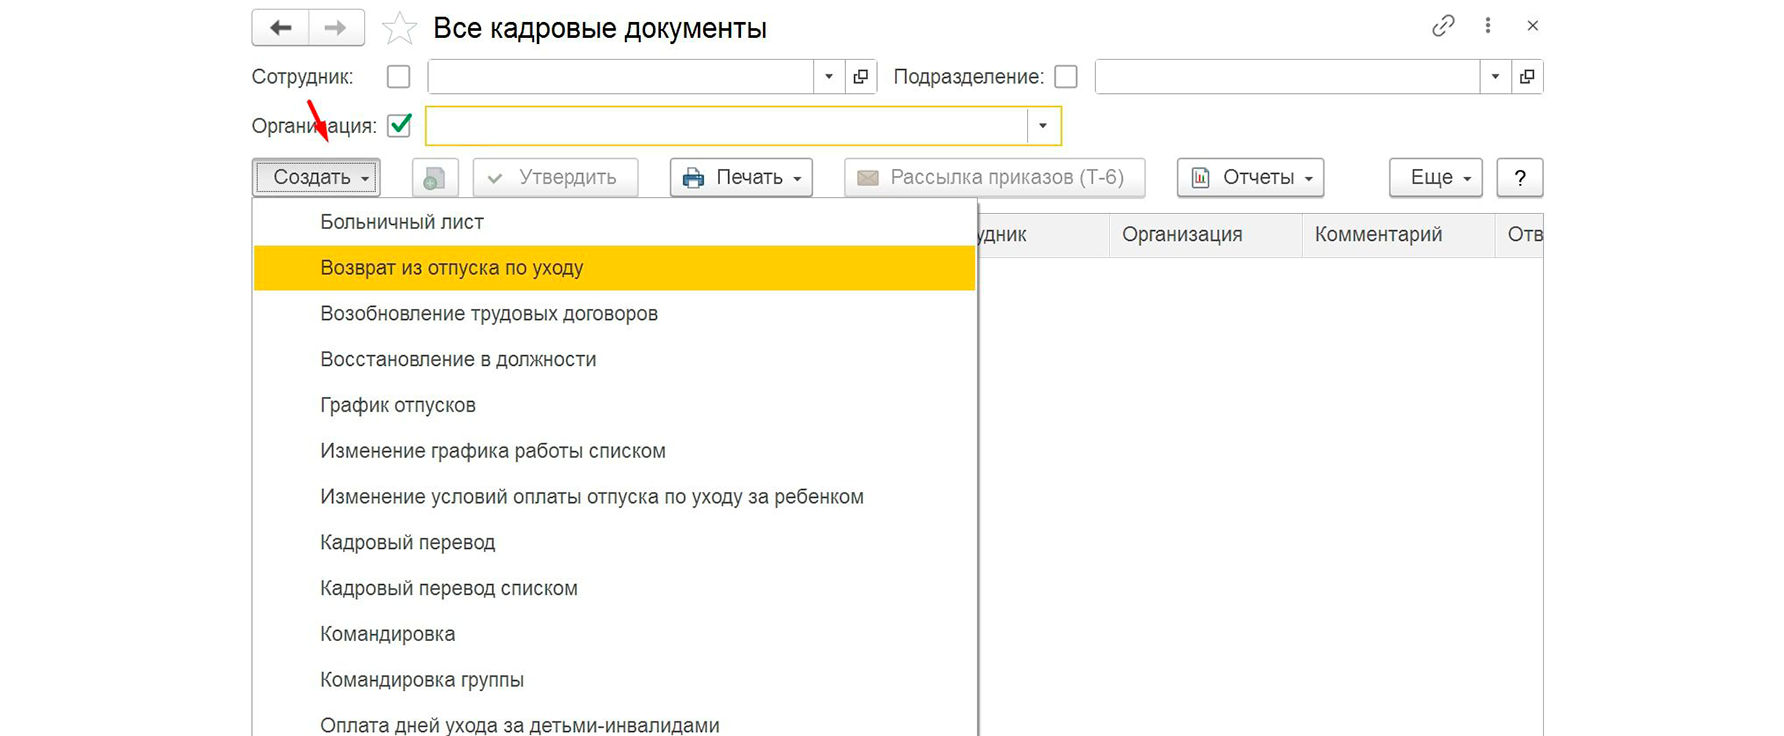Open help with the question mark button

pyautogui.click(x=1520, y=178)
